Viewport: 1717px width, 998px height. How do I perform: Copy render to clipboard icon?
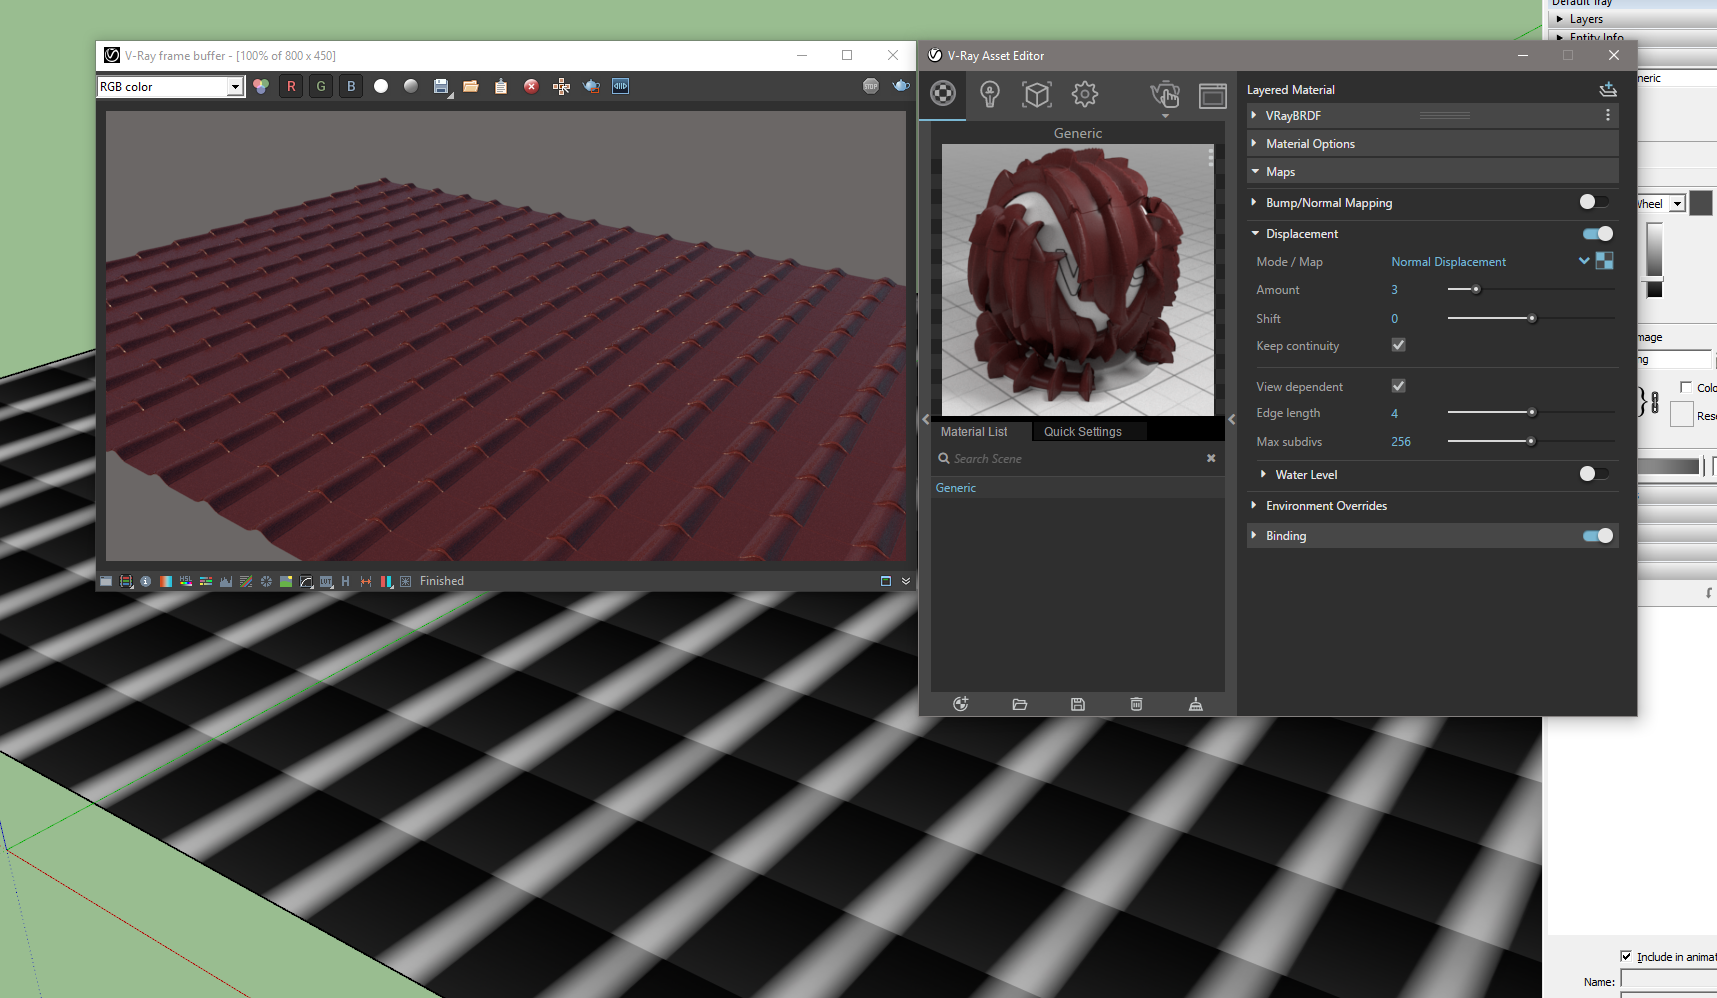point(501,86)
